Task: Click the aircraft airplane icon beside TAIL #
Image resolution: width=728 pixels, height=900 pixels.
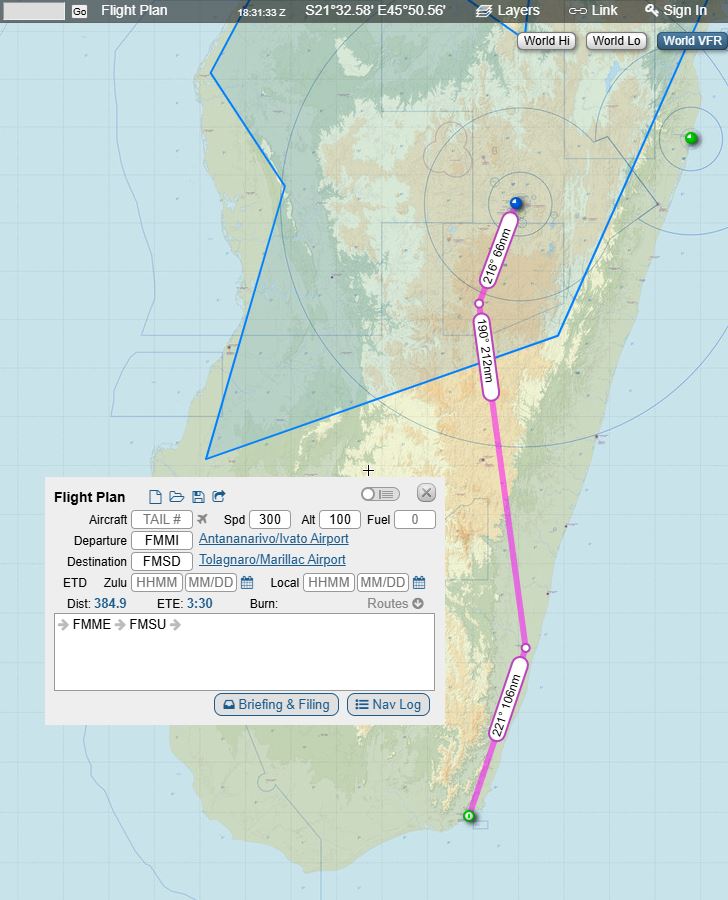Action: [202, 519]
